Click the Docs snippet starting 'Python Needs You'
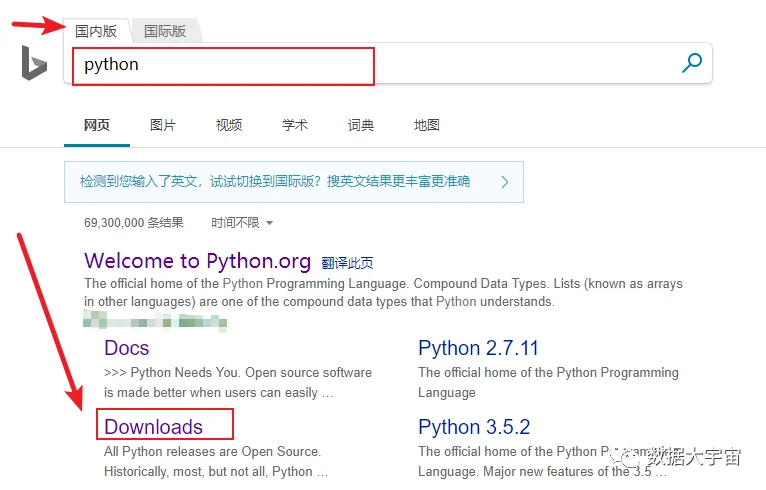The image size is (766, 490). pyautogui.click(x=238, y=383)
